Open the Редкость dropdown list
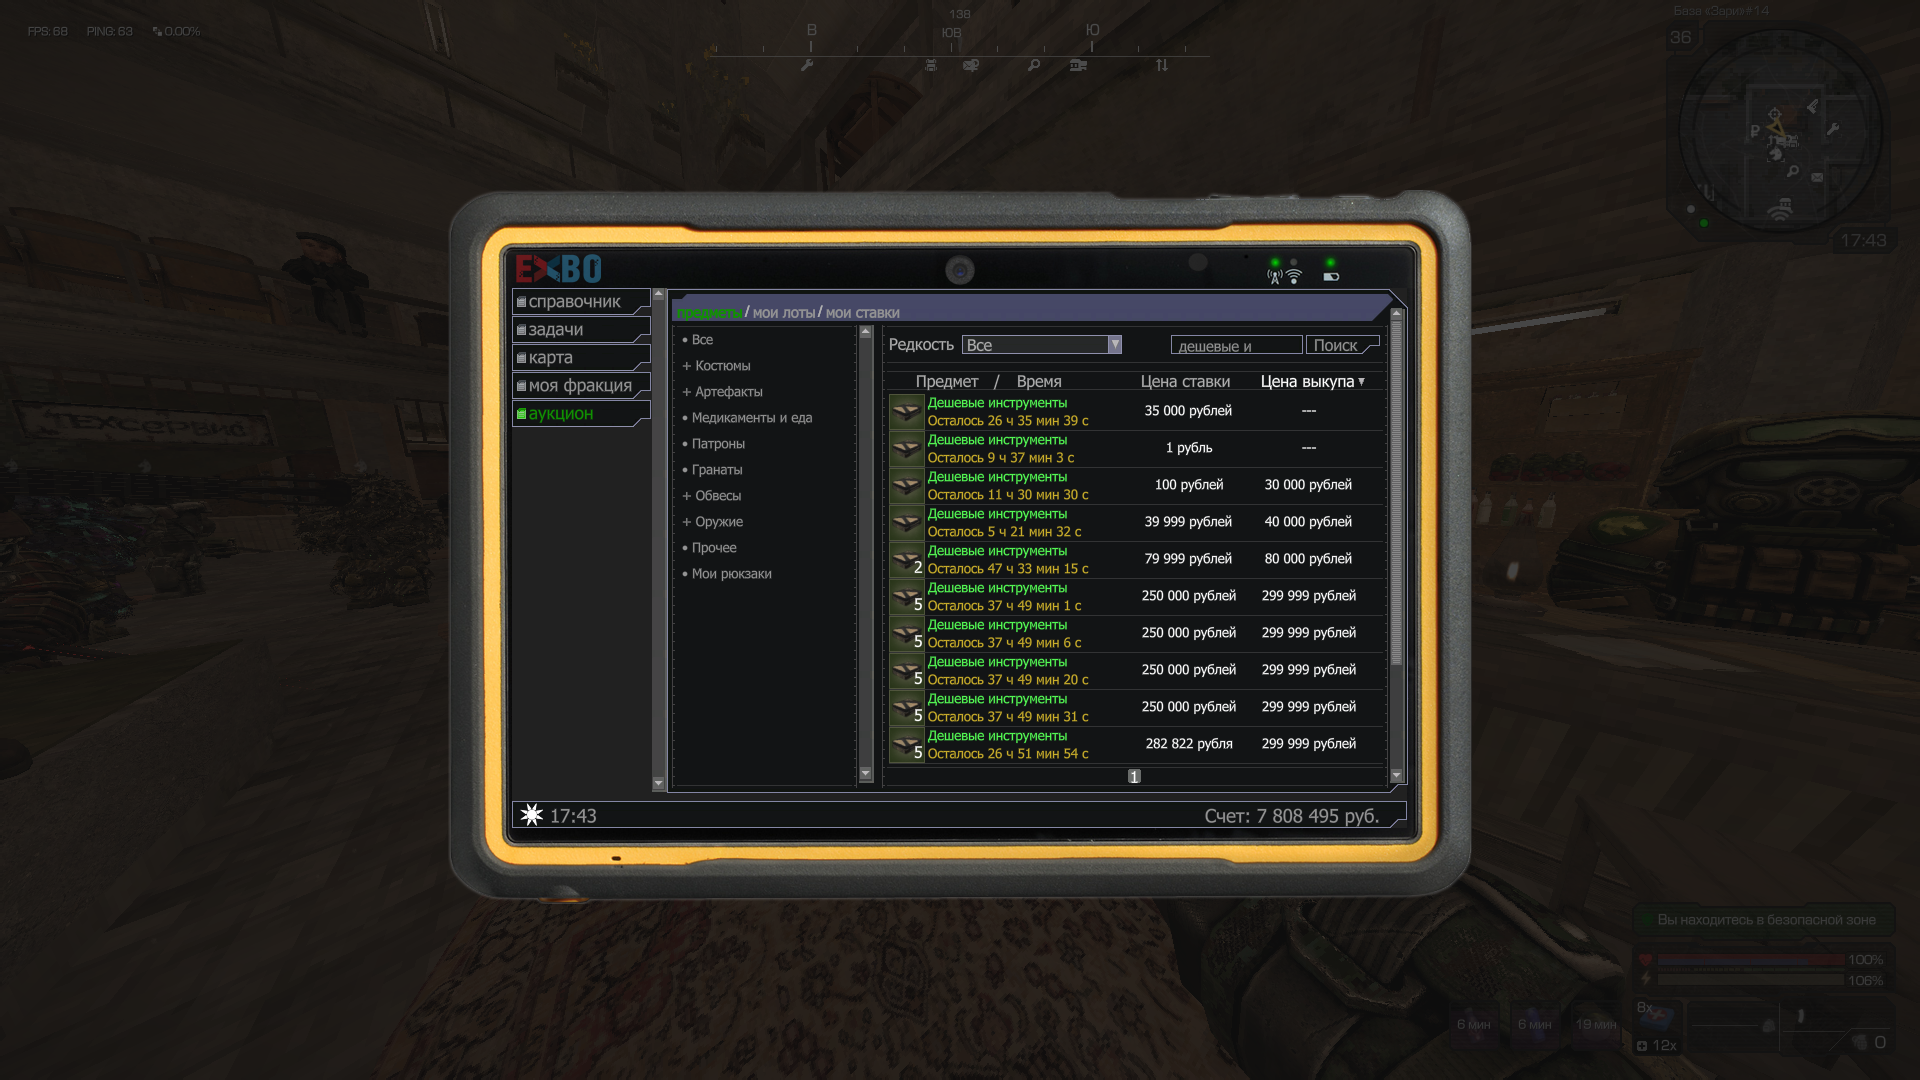 point(1114,345)
